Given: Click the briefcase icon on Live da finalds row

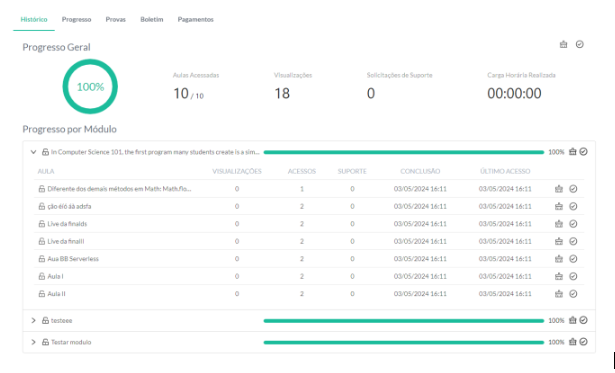Looking at the screenshot, I should (559, 224).
